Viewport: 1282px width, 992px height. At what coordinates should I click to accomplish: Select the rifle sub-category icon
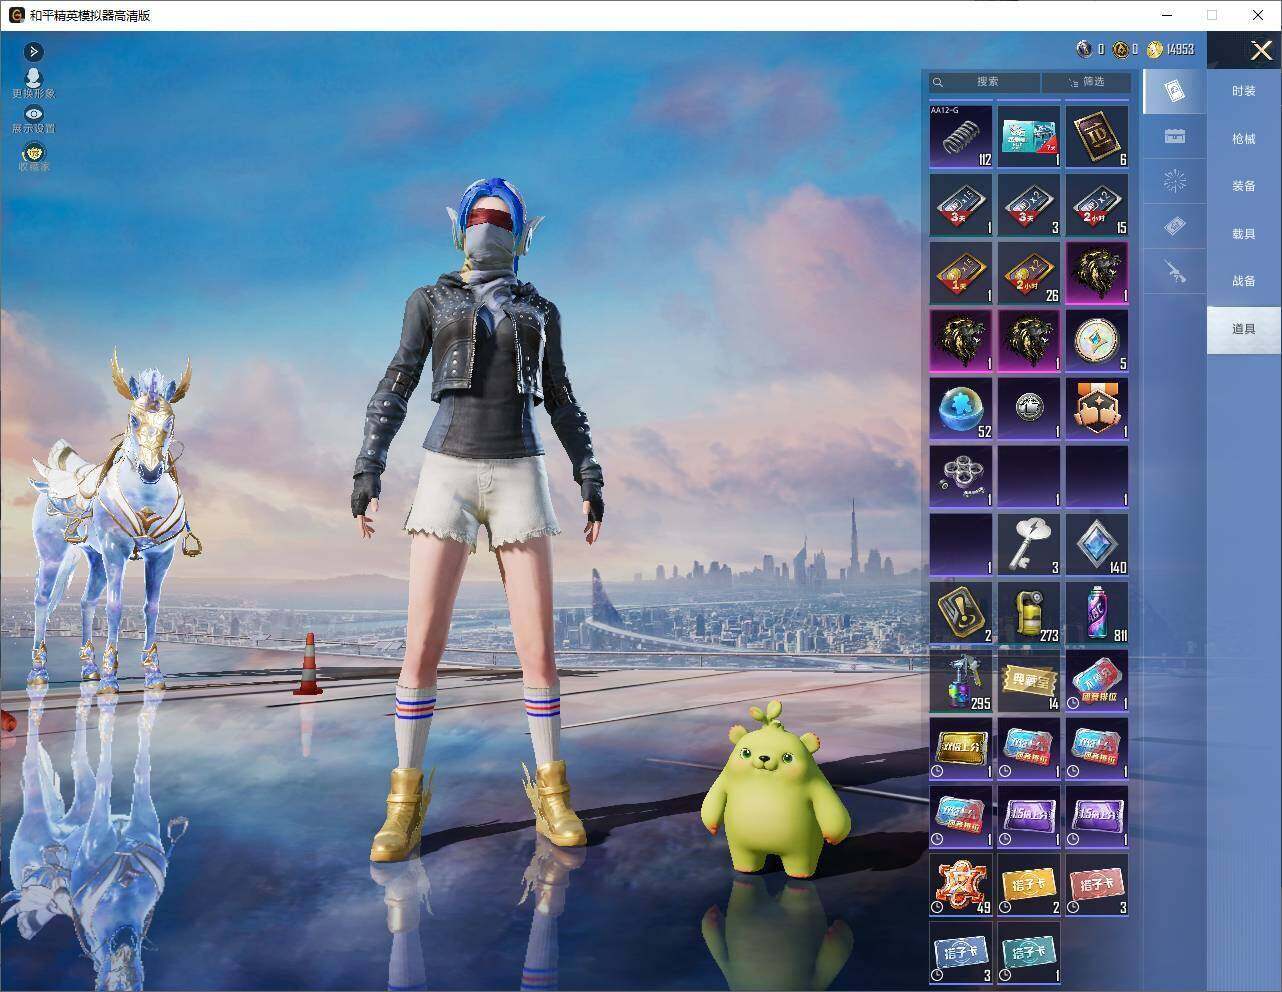pyautogui.click(x=1175, y=271)
